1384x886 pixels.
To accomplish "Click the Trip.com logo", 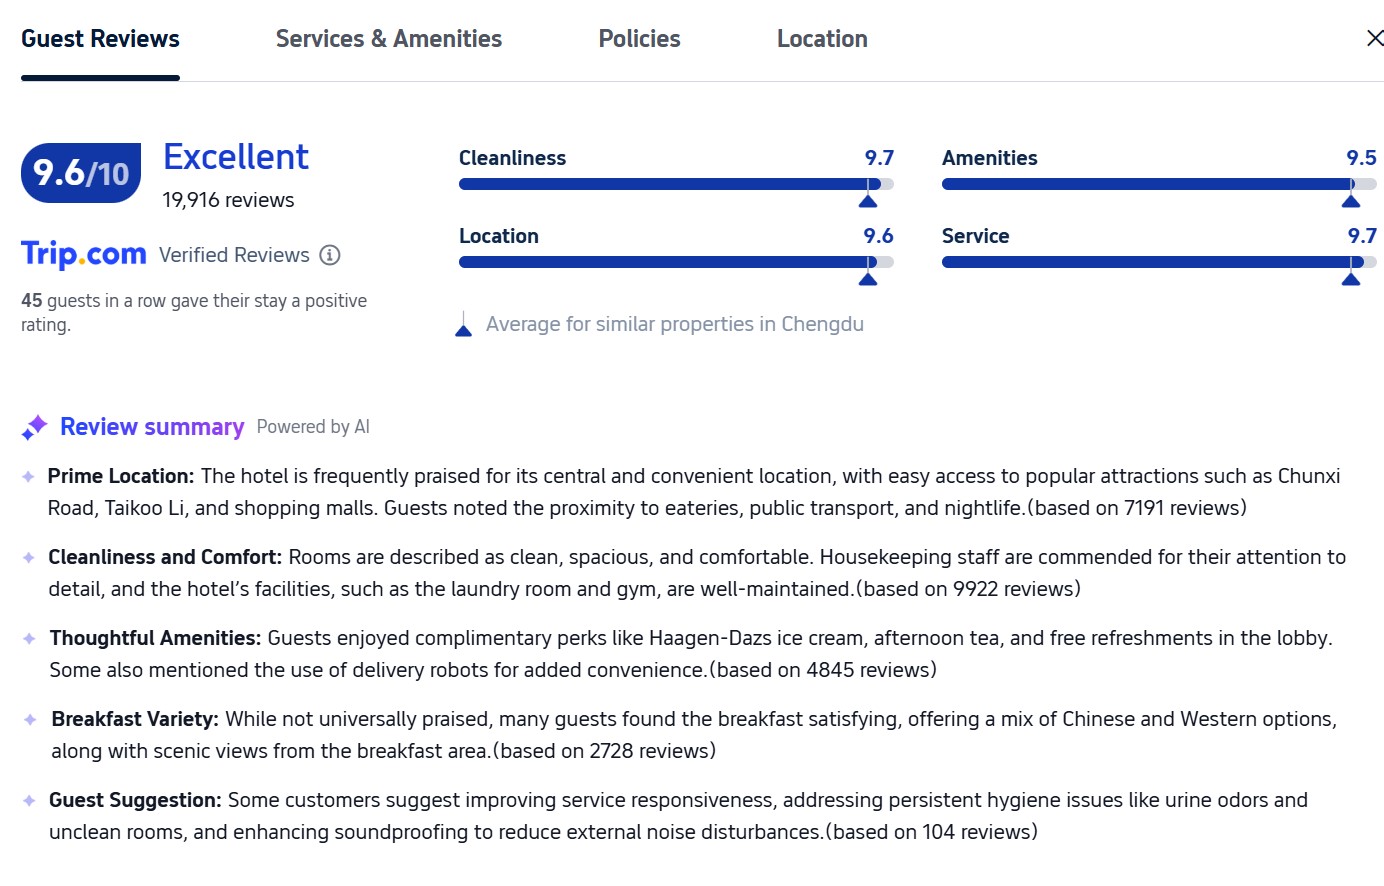I will (84, 254).
